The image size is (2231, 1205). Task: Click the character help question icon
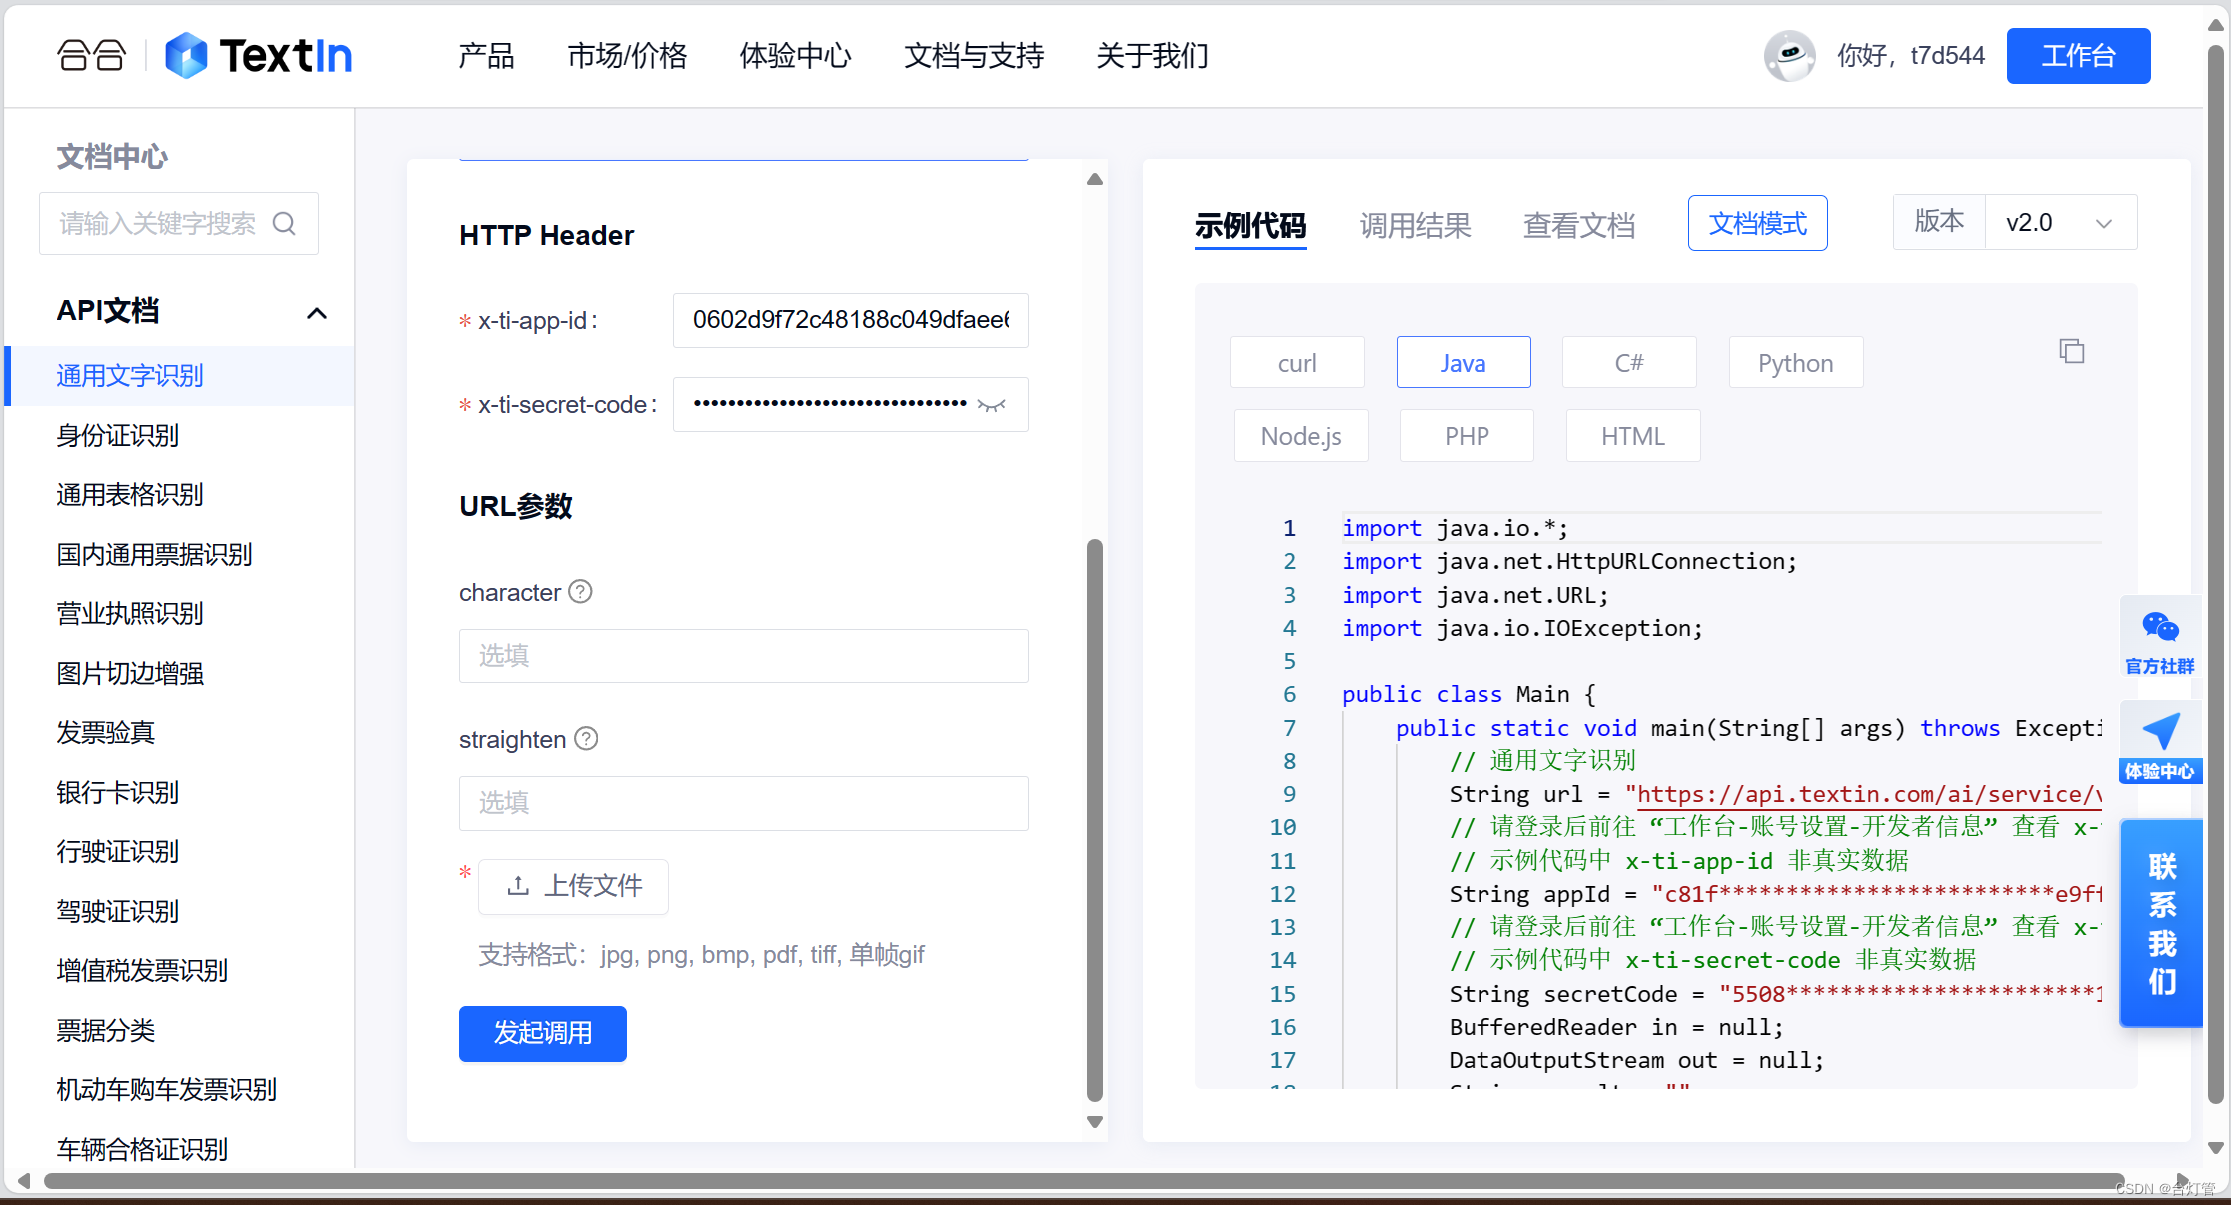click(x=581, y=592)
